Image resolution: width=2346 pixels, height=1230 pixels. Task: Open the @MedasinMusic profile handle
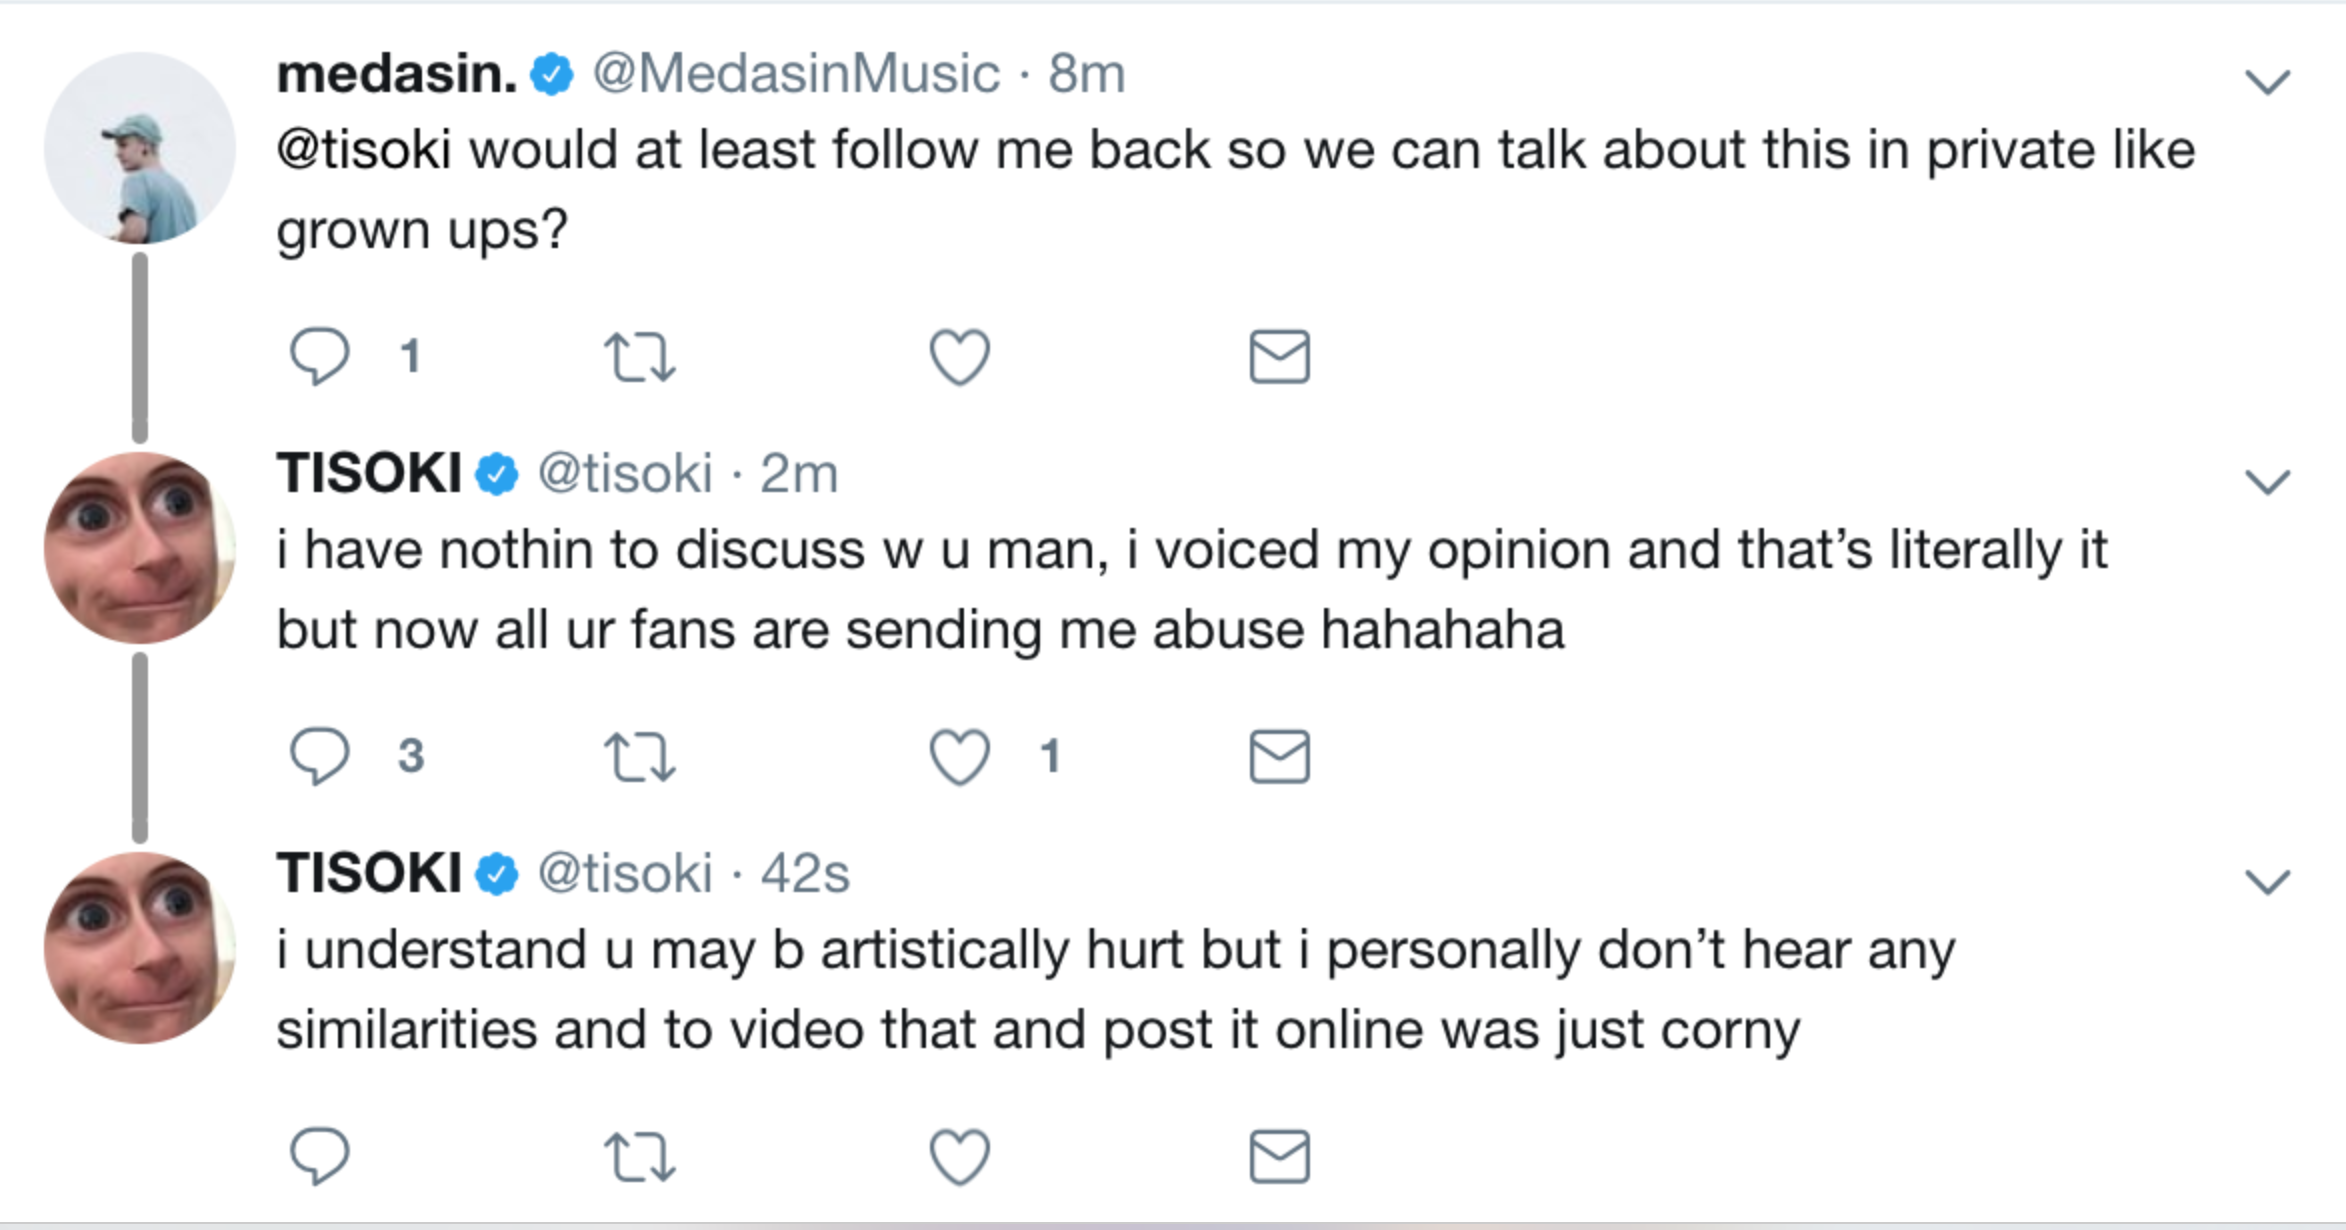tap(796, 74)
